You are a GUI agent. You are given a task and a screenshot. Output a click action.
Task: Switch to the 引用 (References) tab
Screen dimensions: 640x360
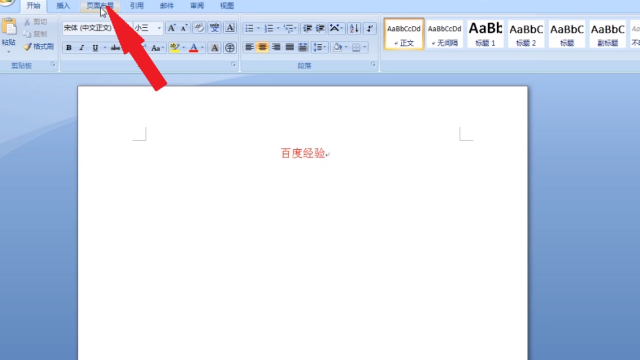click(136, 6)
